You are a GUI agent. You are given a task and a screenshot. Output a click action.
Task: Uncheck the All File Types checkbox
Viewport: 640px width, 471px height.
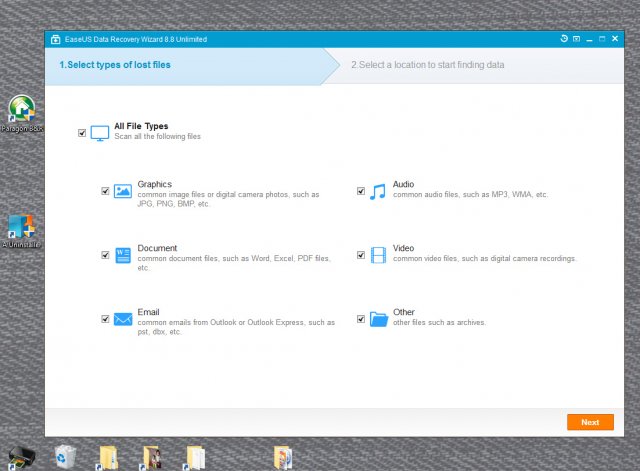(82, 132)
